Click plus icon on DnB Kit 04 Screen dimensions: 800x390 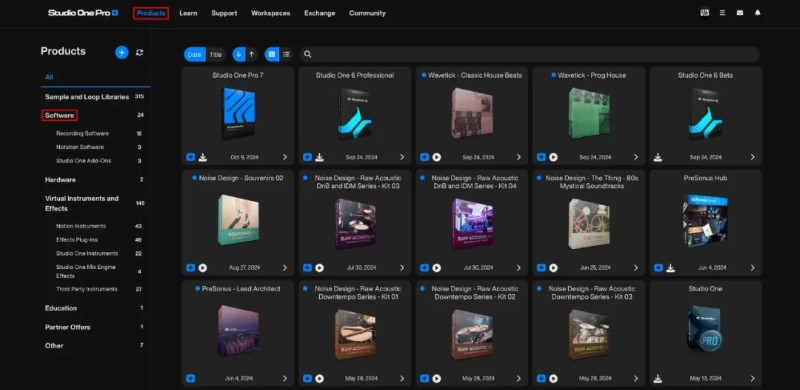[x=424, y=267]
